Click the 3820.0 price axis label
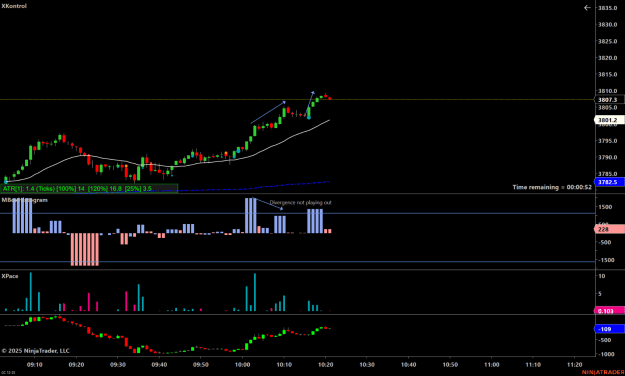The height and width of the screenshot is (376, 625). tap(607, 58)
